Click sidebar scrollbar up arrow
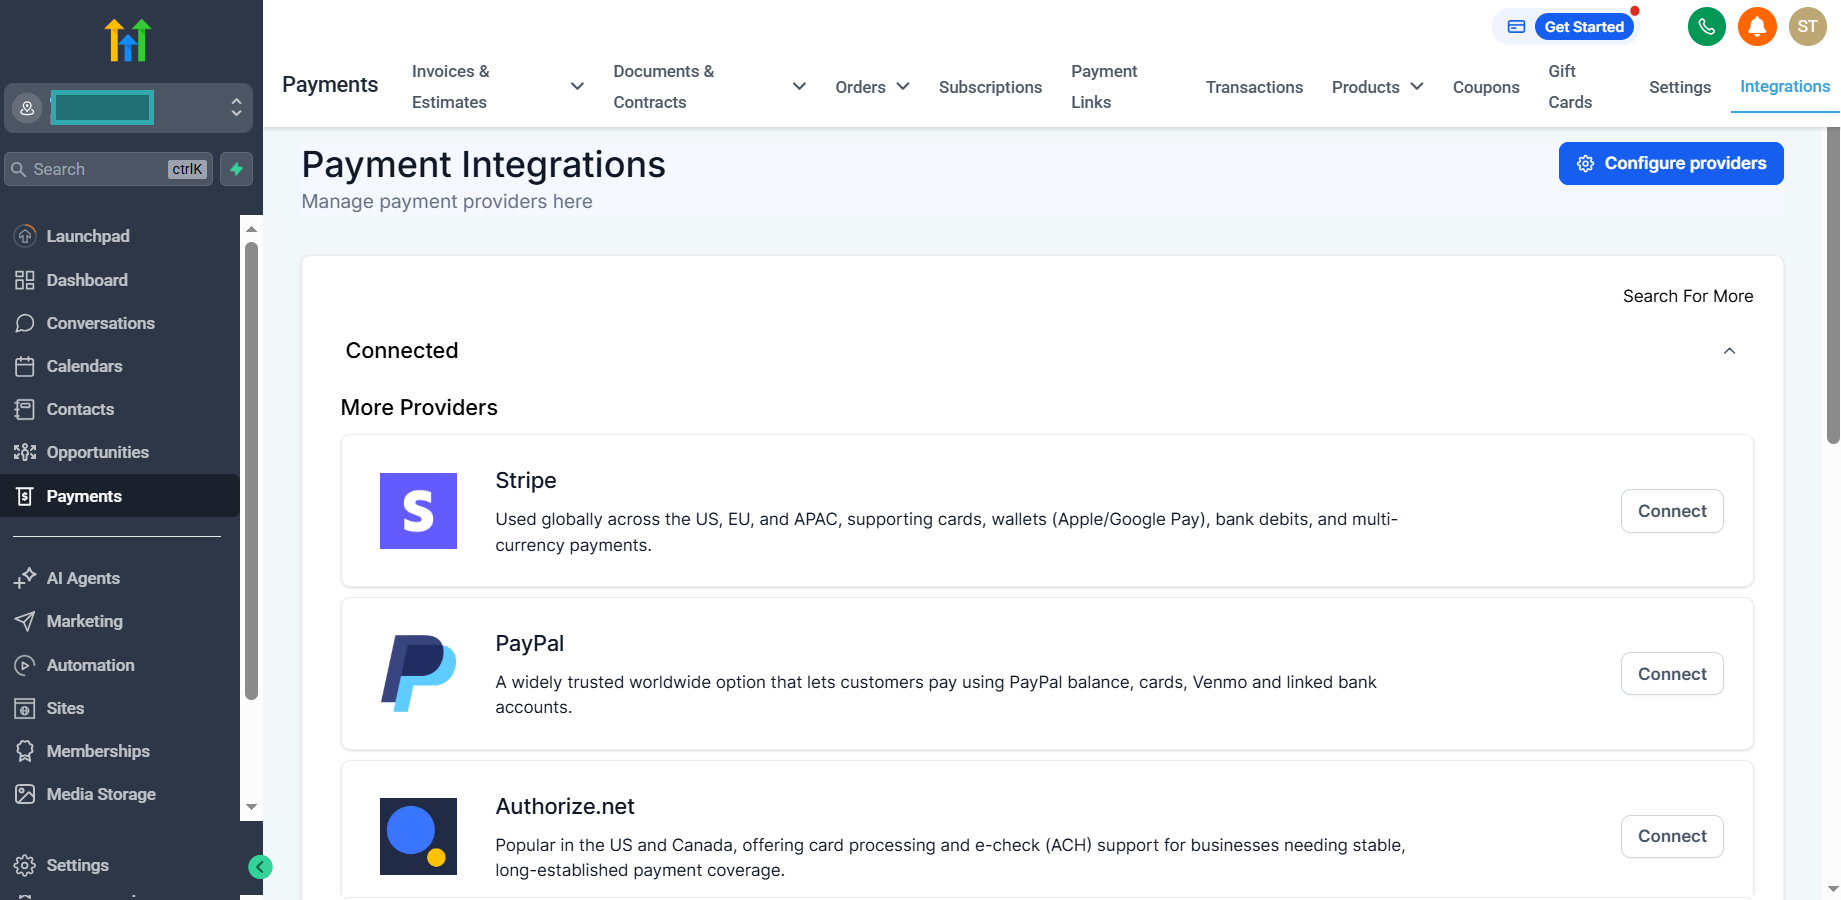Screen dimensions: 1841x900 [251, 229]
